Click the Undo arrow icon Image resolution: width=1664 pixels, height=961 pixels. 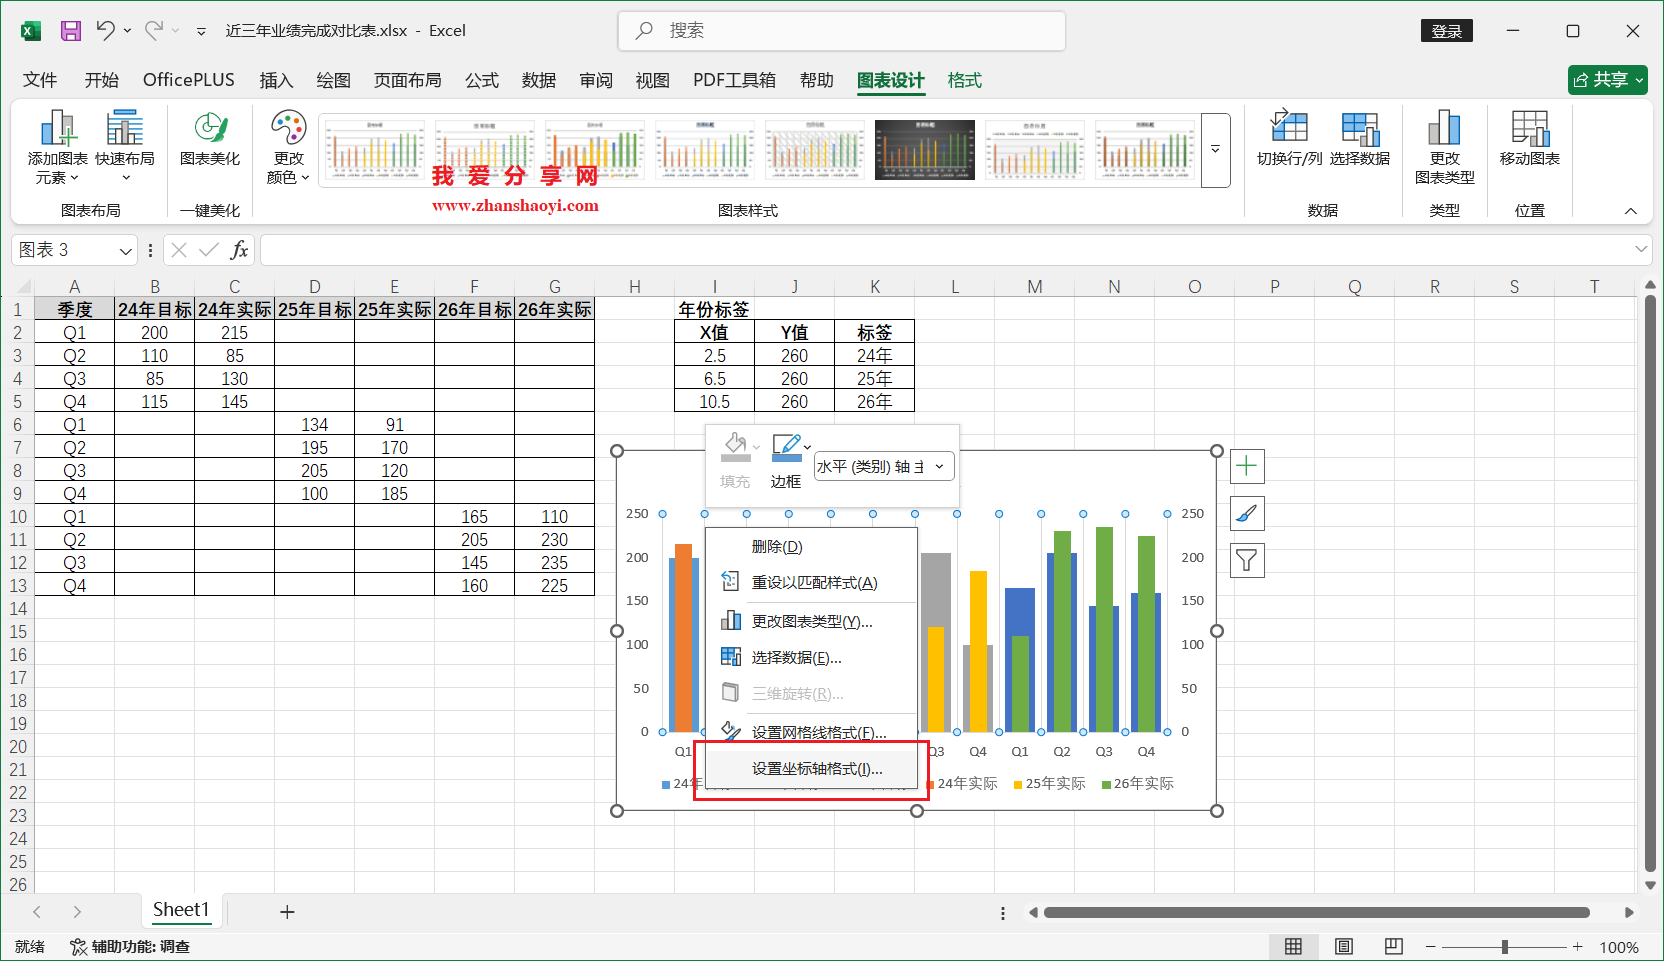105,31
